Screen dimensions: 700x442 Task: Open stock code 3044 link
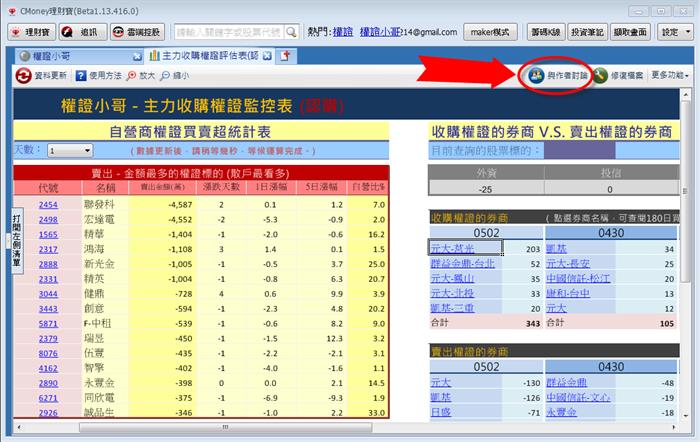(48, 294)
